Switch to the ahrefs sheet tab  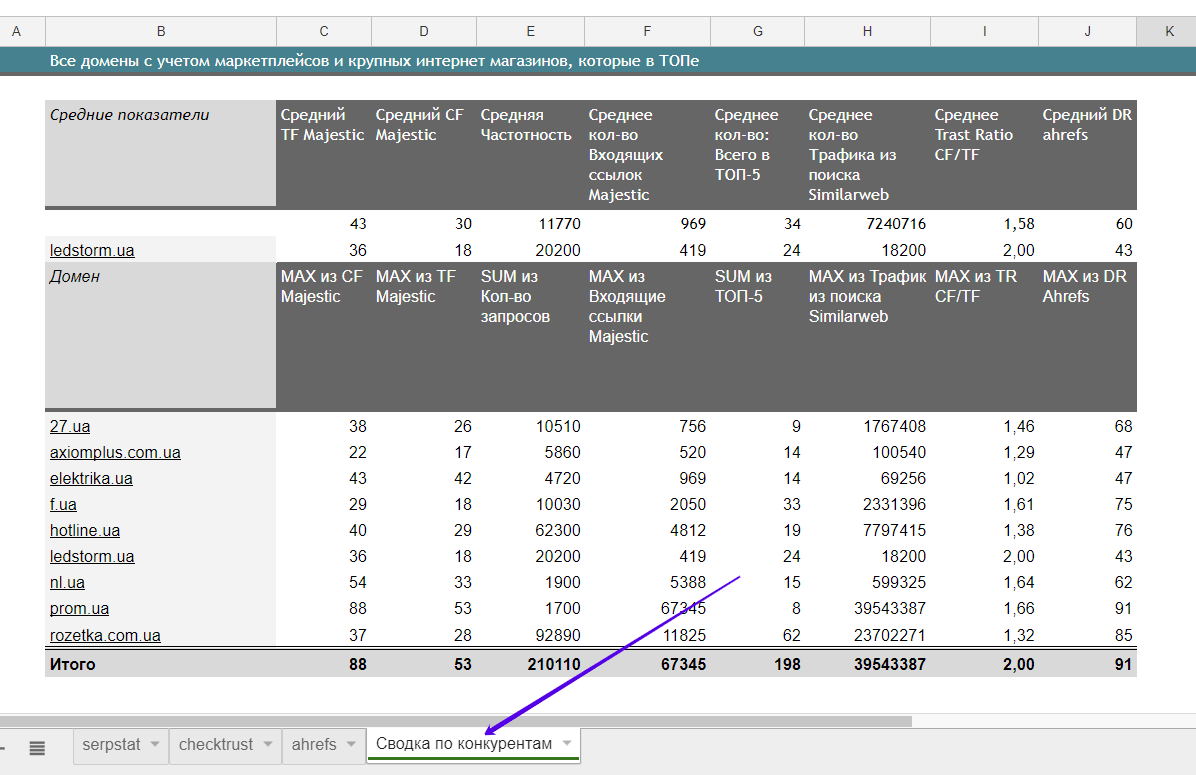coord(313,745)
